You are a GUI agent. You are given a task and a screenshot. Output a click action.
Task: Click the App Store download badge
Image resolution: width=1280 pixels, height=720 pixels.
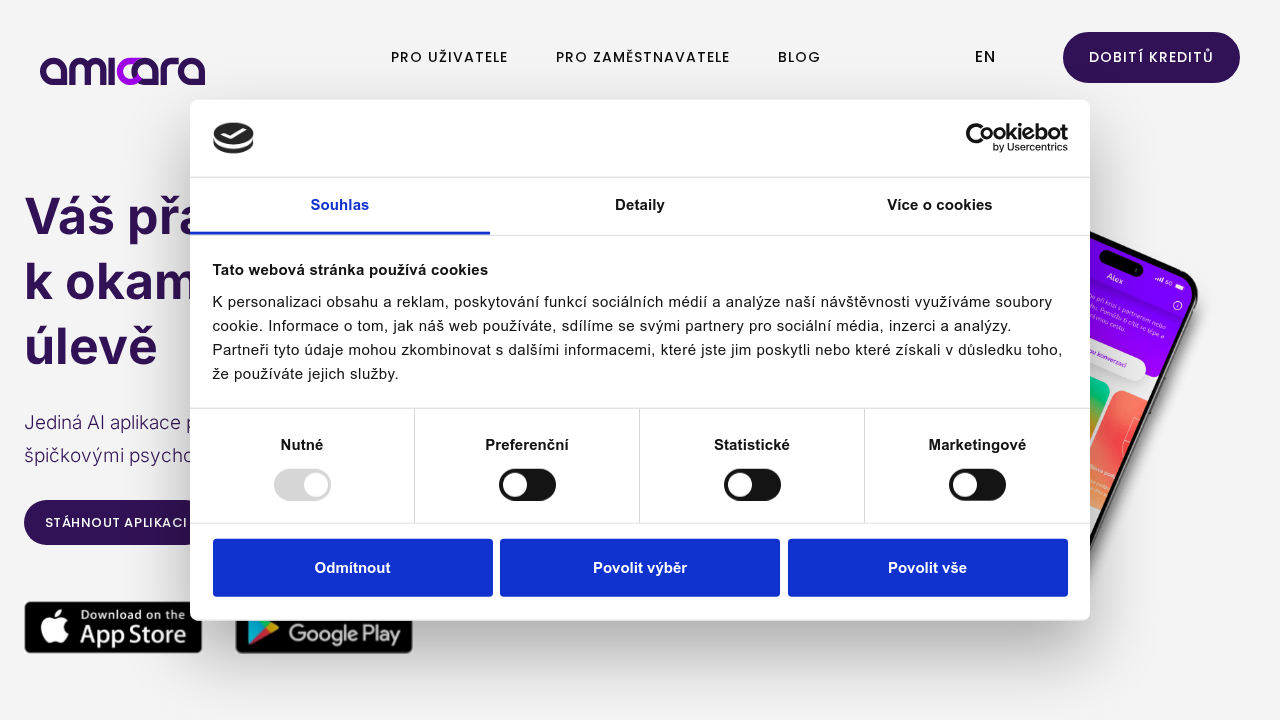point(113,627)
